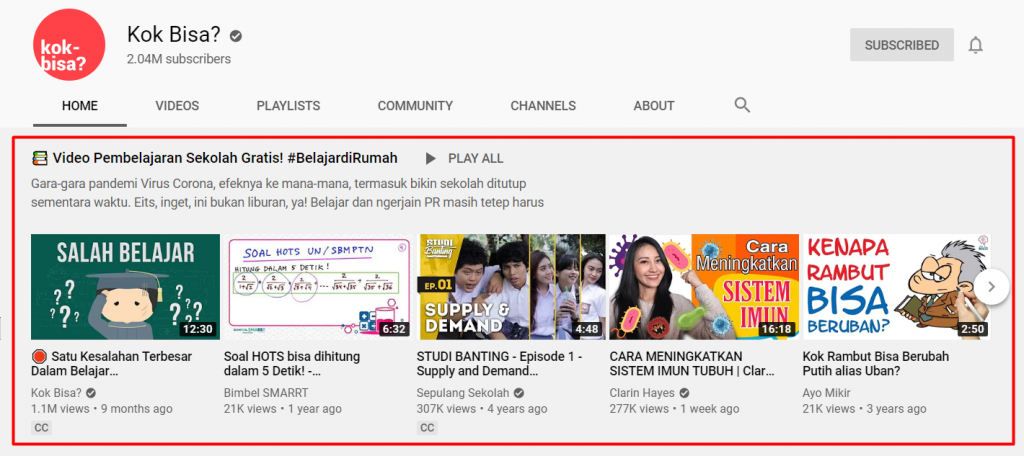Click Kok Bisa? uploader name under first video
The height and width of the screenshot is (456, 1024).
[56, 393]
